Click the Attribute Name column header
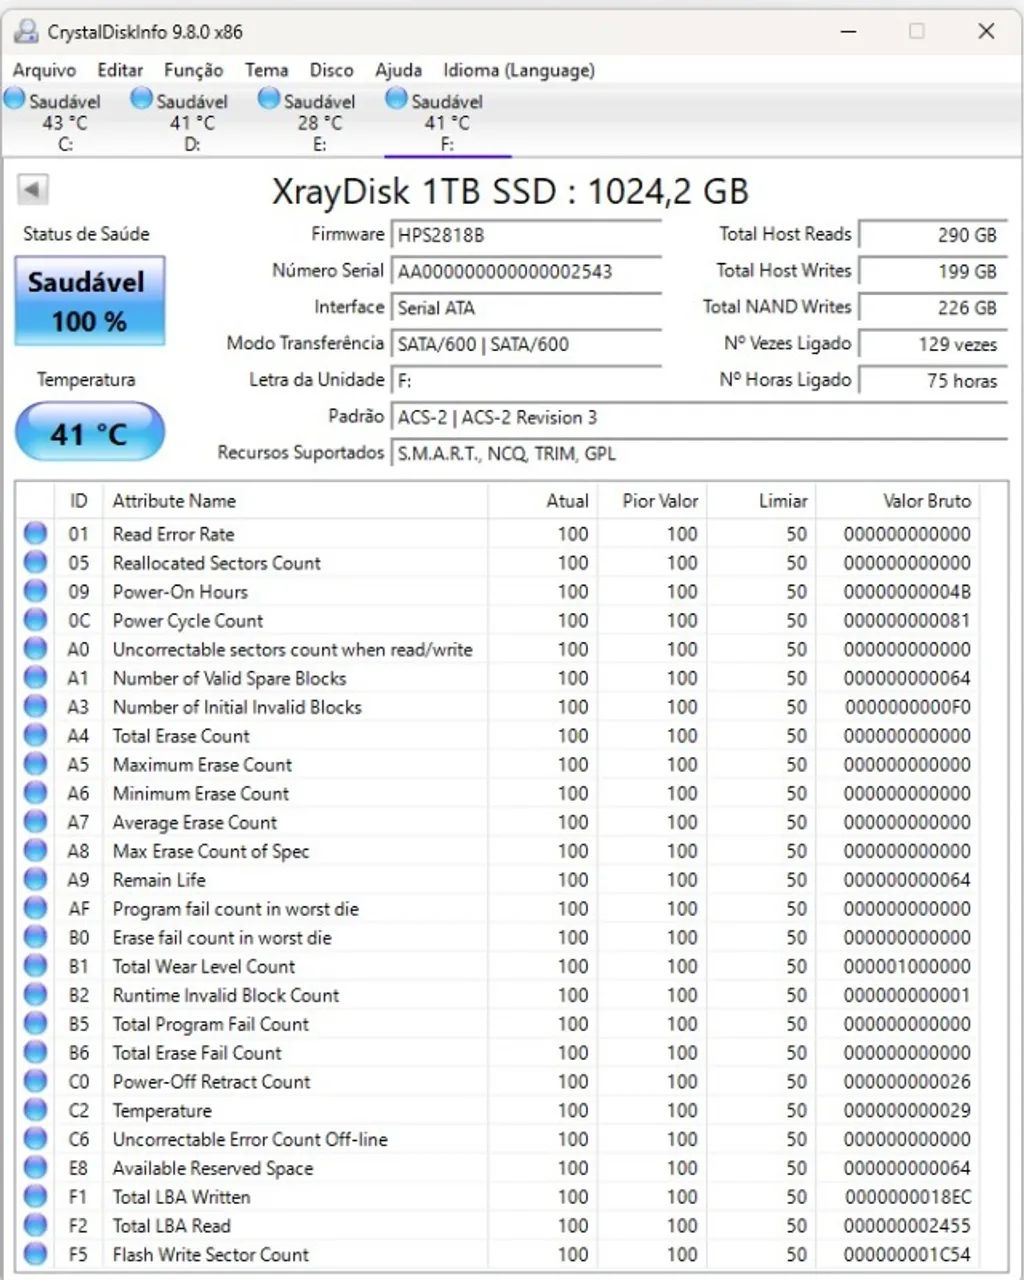Image resolution: width=1024 pixels, height=1280 pixels. coord(296,501)
